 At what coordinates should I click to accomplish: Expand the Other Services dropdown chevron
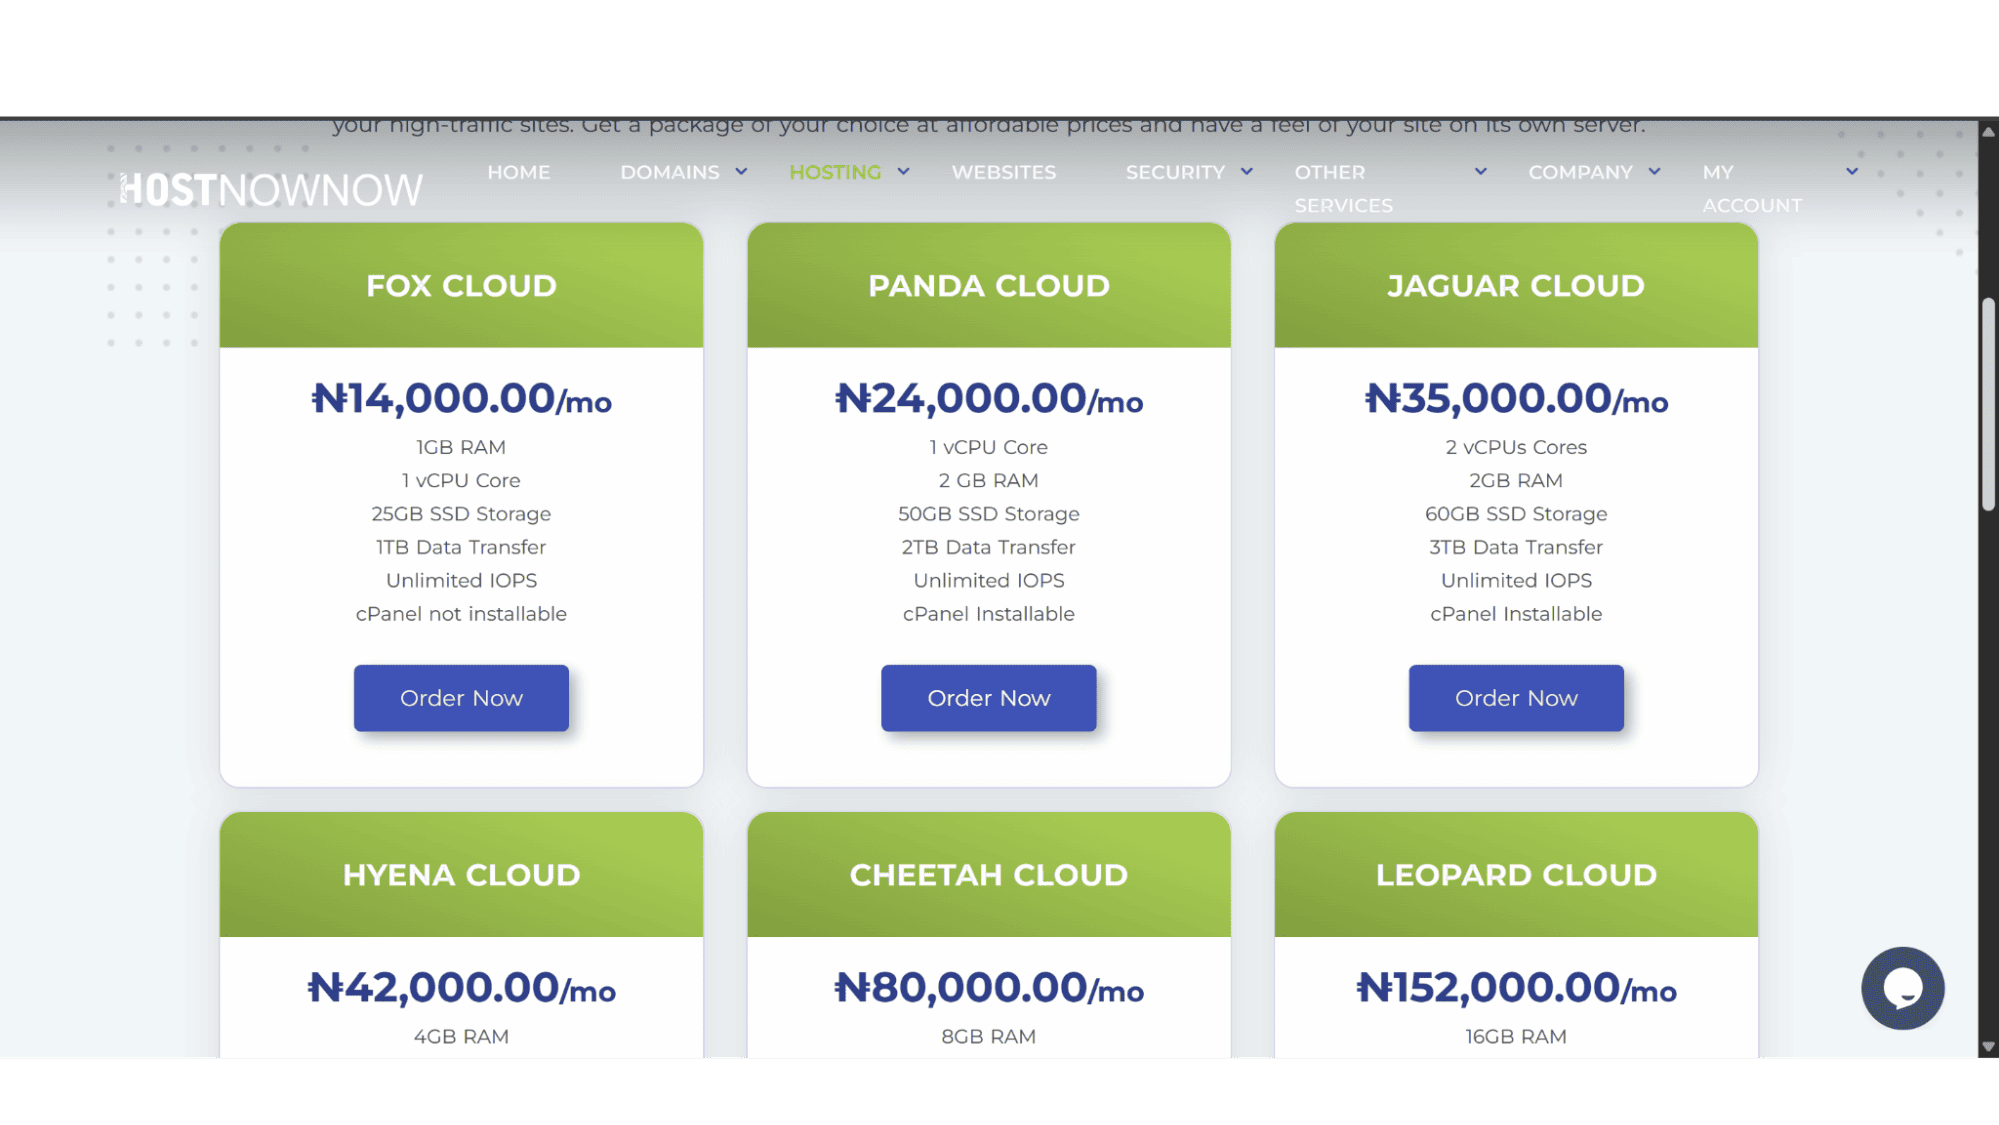tap(1480, 172)
